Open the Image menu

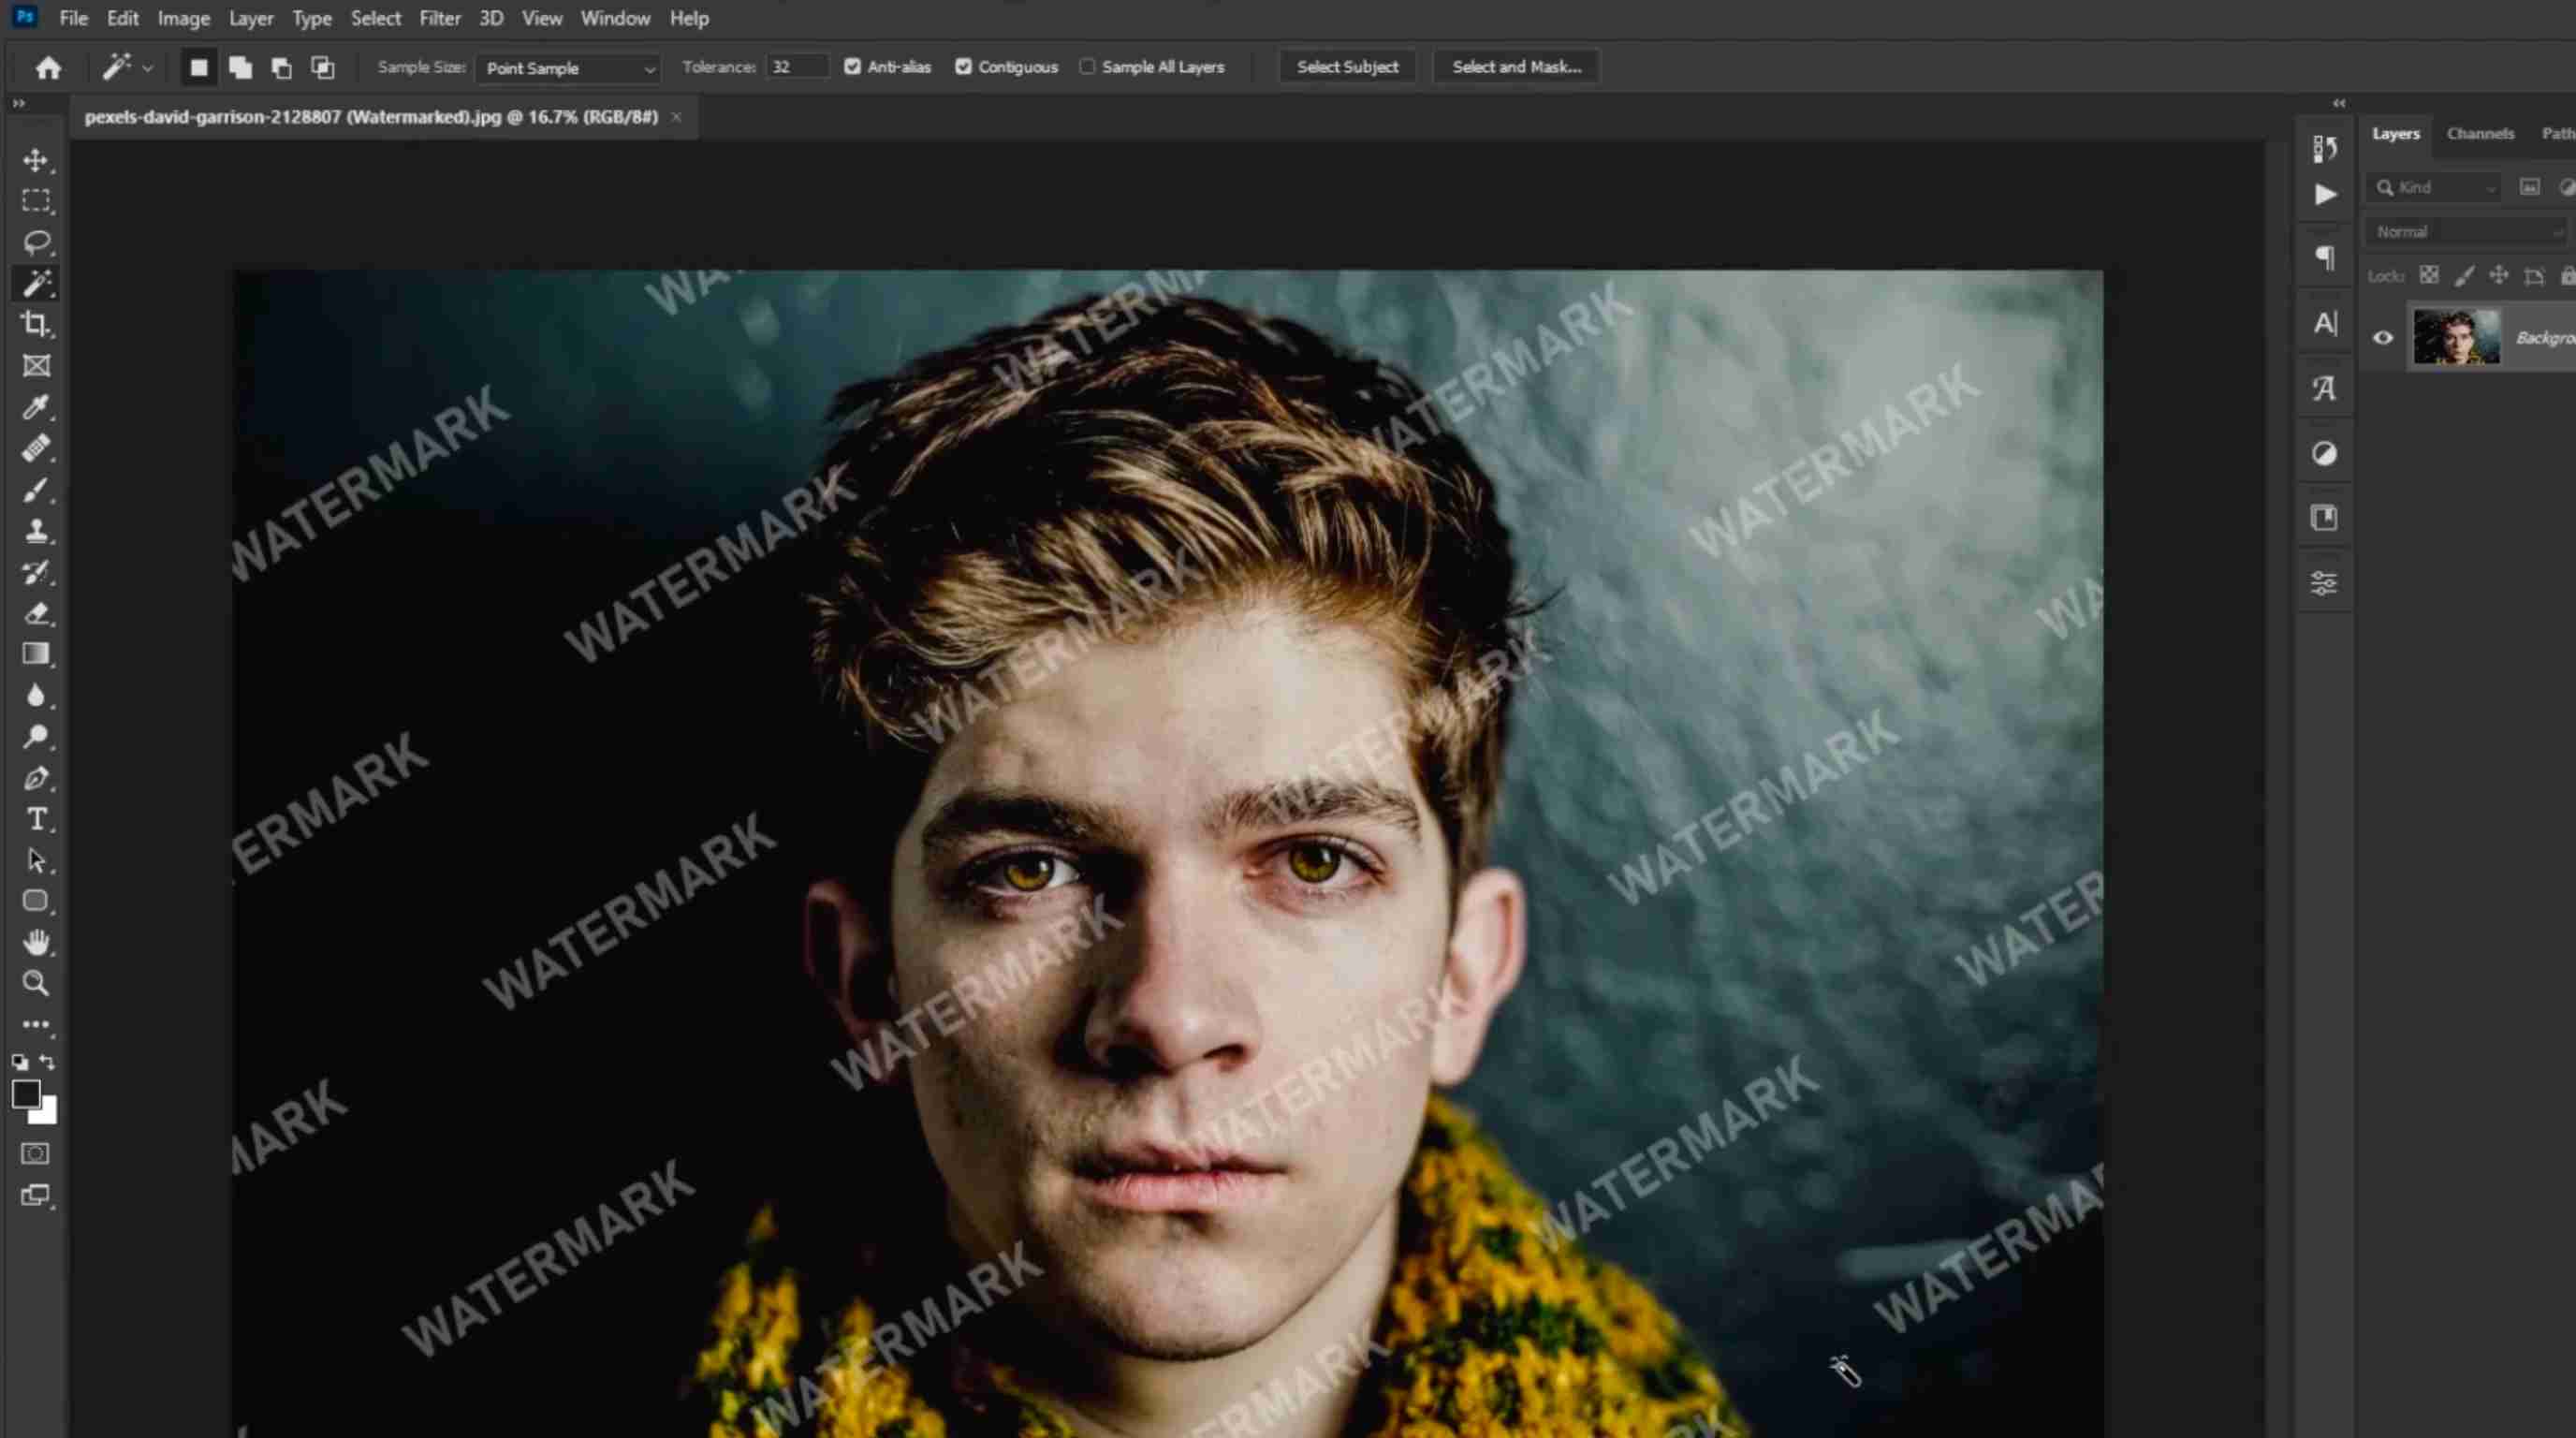pos(184,18)
